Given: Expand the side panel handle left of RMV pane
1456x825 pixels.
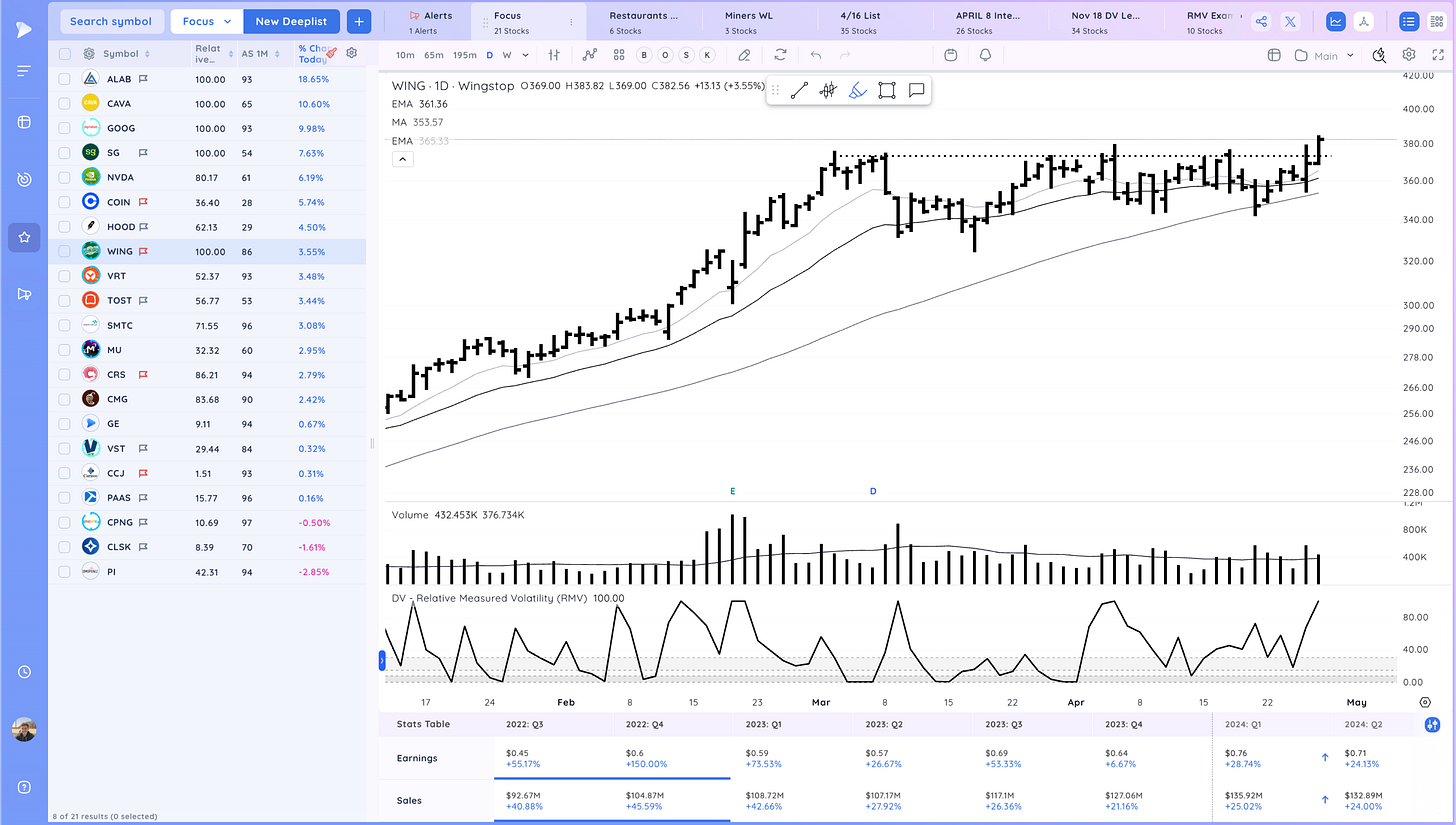Looking at the screenshot, I should 381,660.
